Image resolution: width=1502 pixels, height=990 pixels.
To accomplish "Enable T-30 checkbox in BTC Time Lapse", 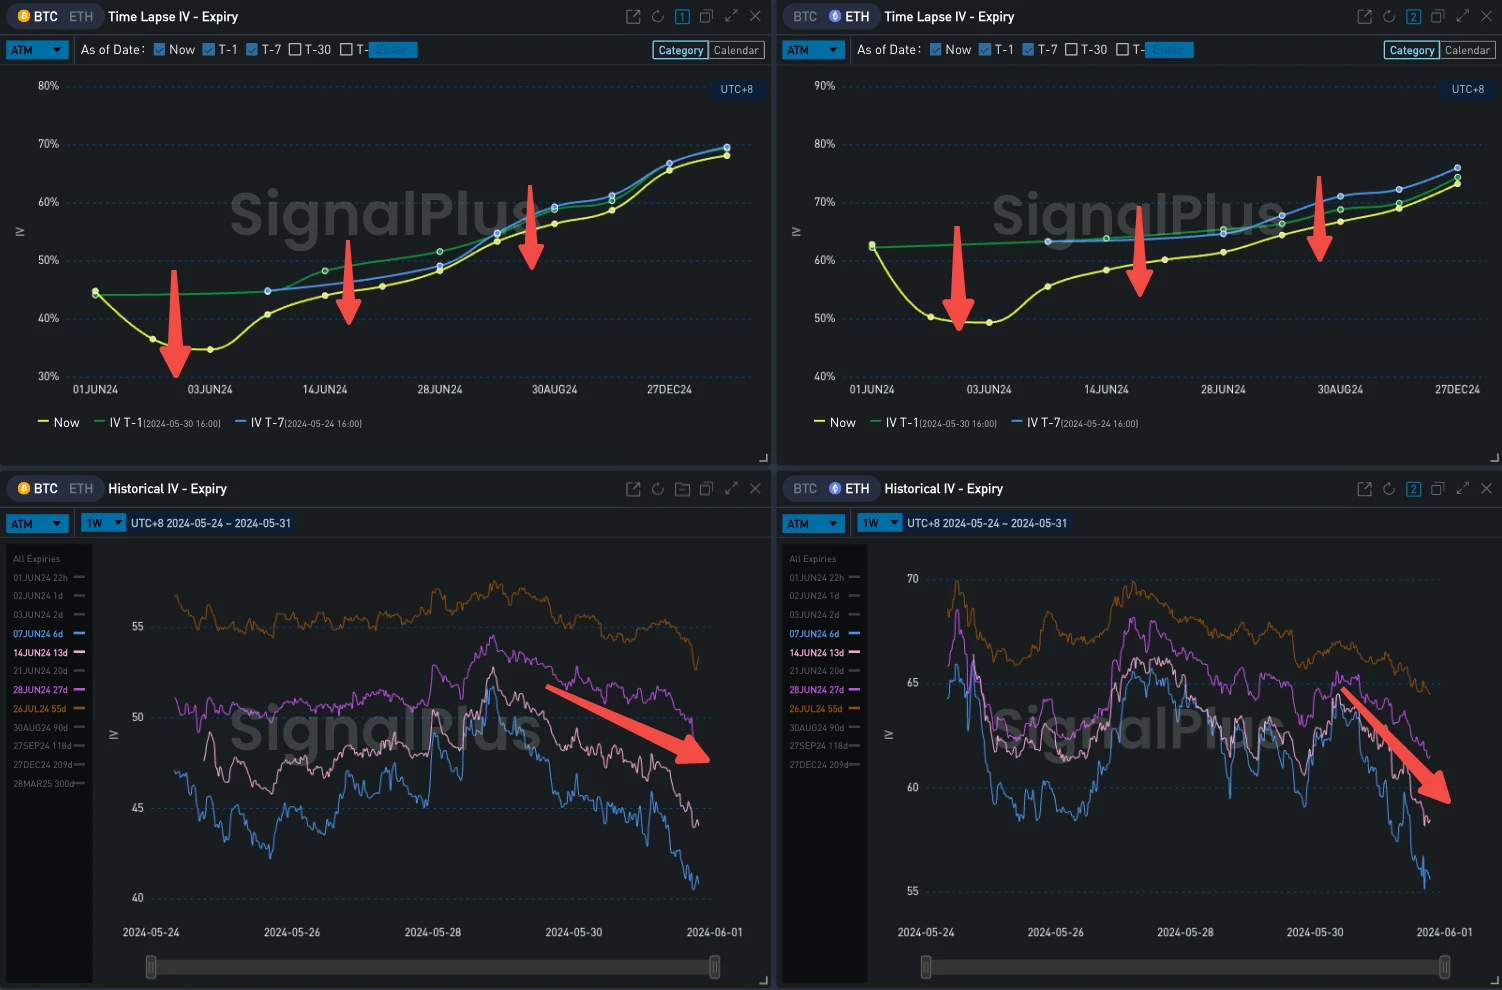I will [295, 50].
